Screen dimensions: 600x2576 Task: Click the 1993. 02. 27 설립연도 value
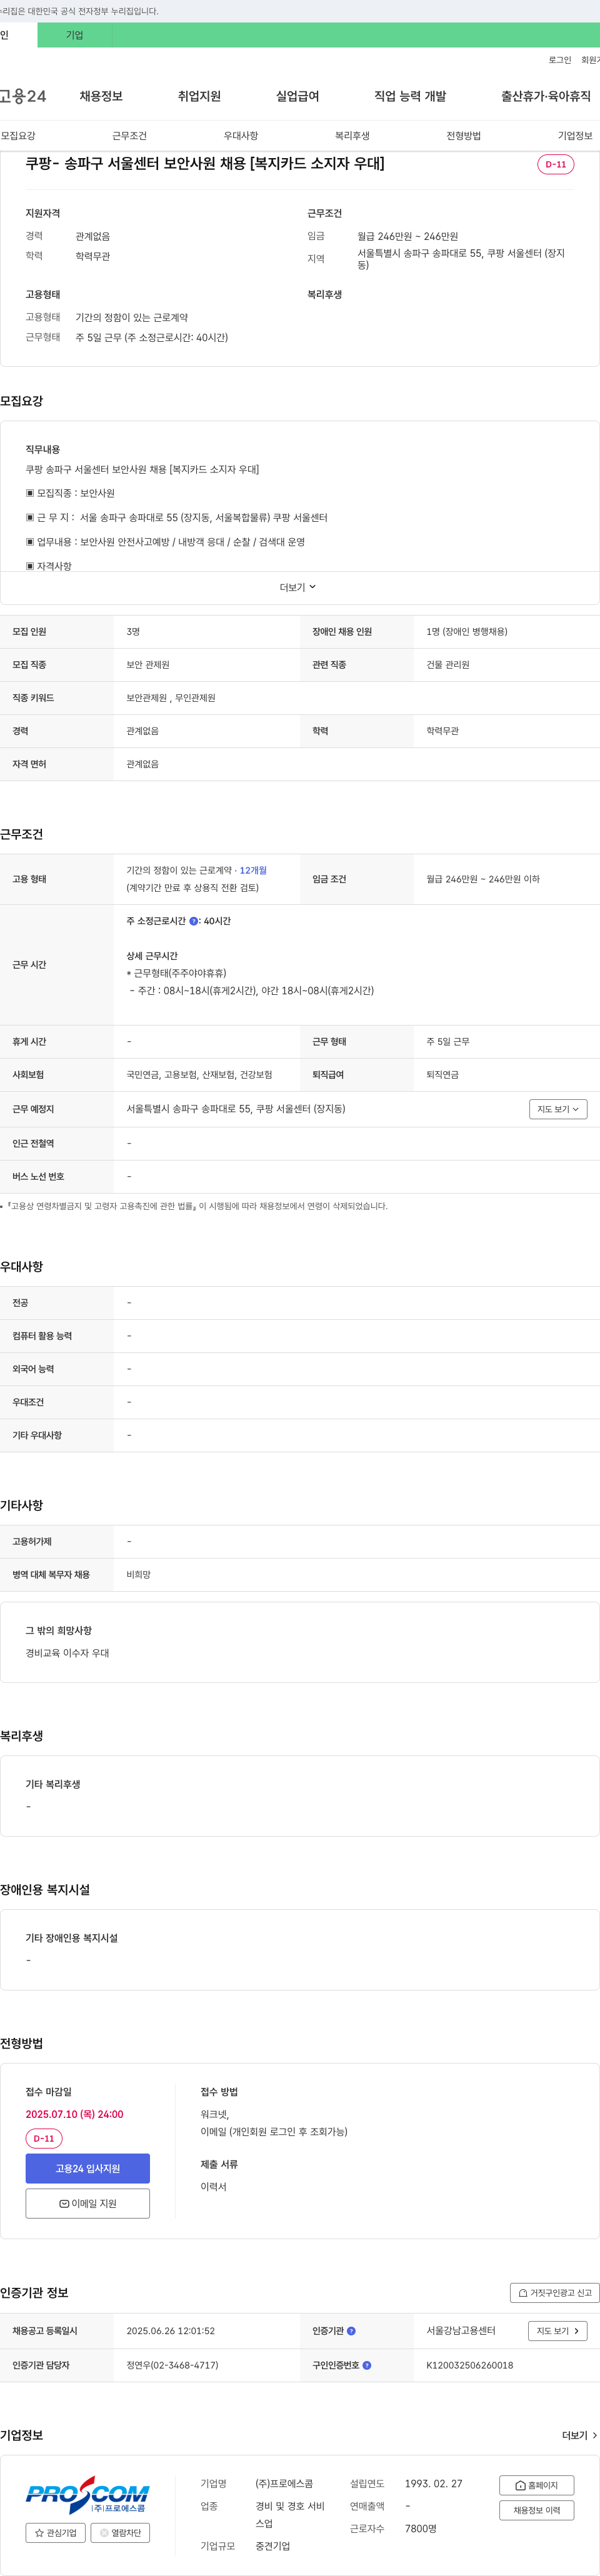(433, 2483)
